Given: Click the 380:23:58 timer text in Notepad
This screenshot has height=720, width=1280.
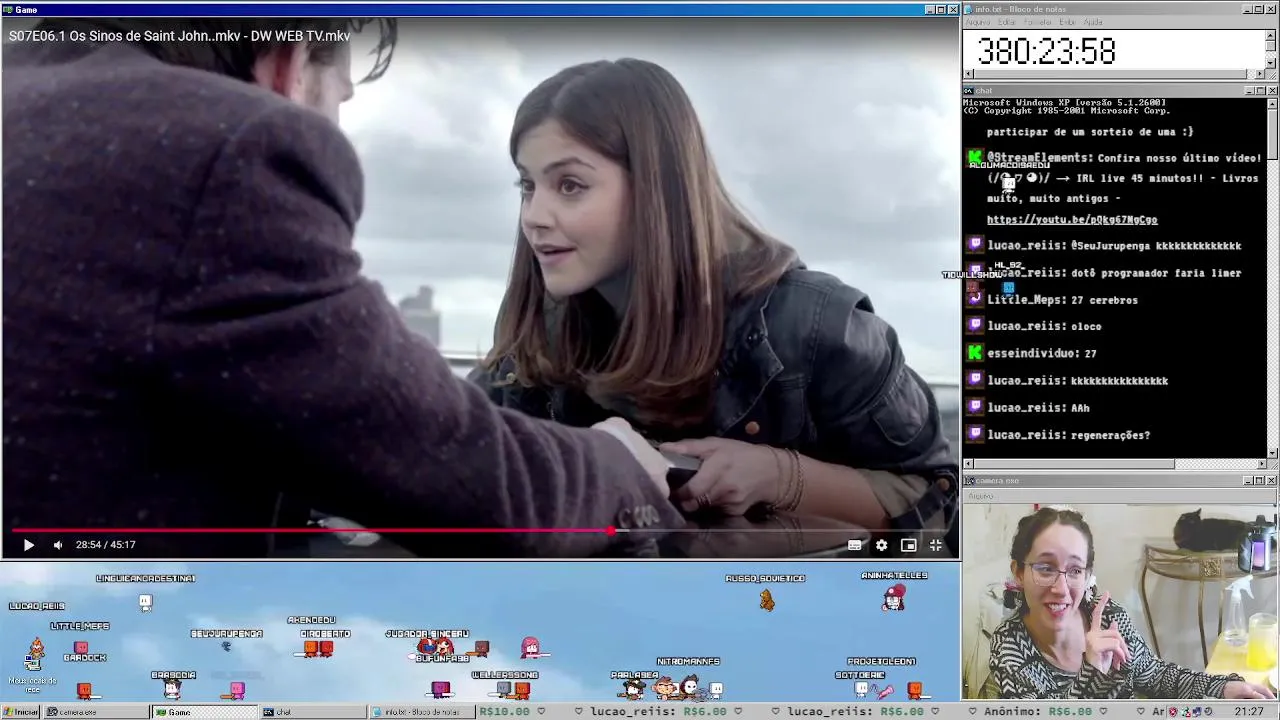Looking at the screenshot, I should point(1046,51).
